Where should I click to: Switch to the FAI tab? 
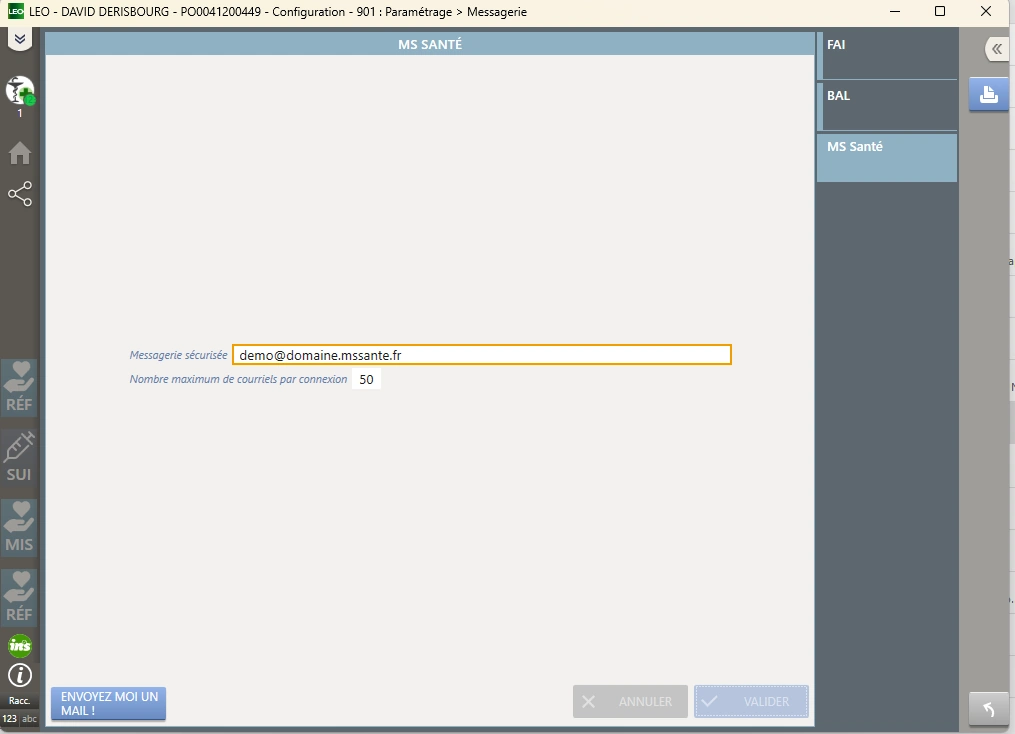(887, 55)
